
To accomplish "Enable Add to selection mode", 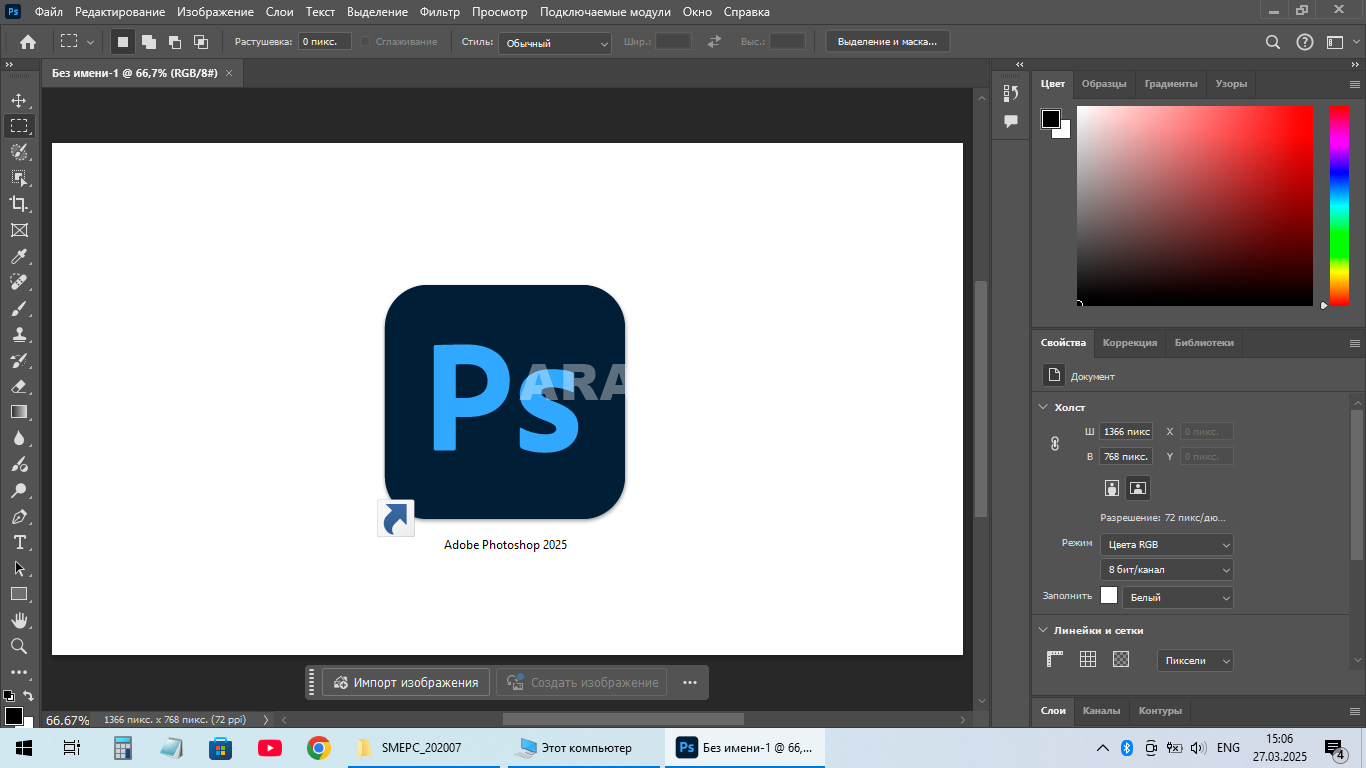I will pyautogui.click(x=148, y=42).
